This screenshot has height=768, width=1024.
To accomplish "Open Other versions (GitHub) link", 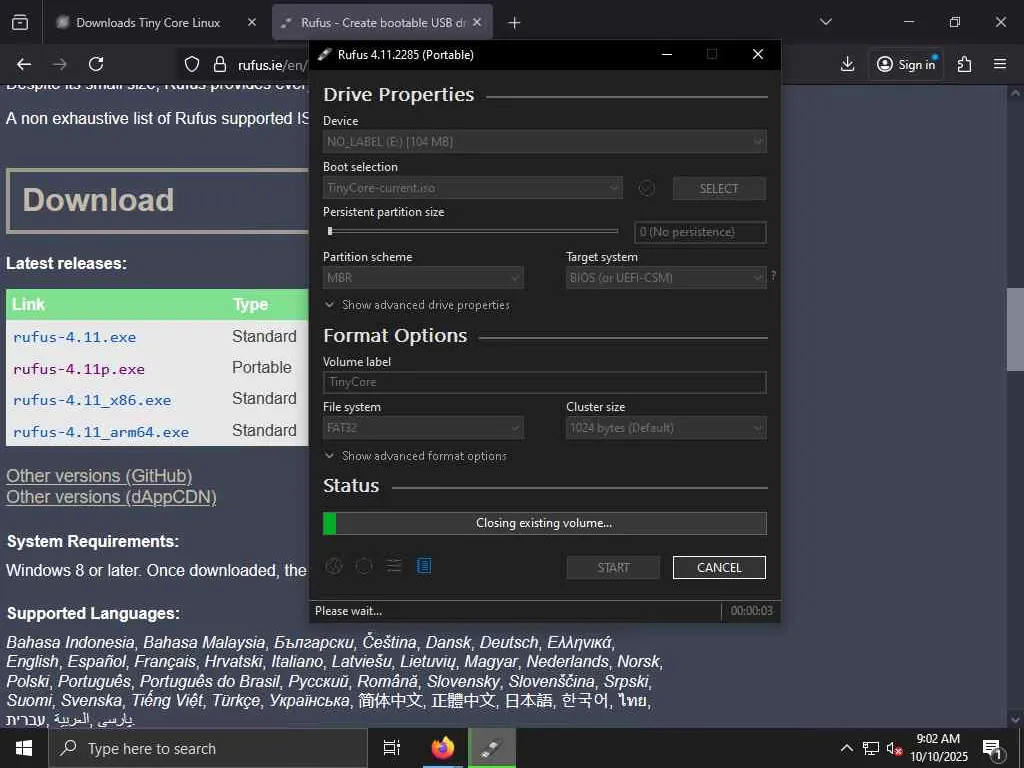I will tap(99, 475).
